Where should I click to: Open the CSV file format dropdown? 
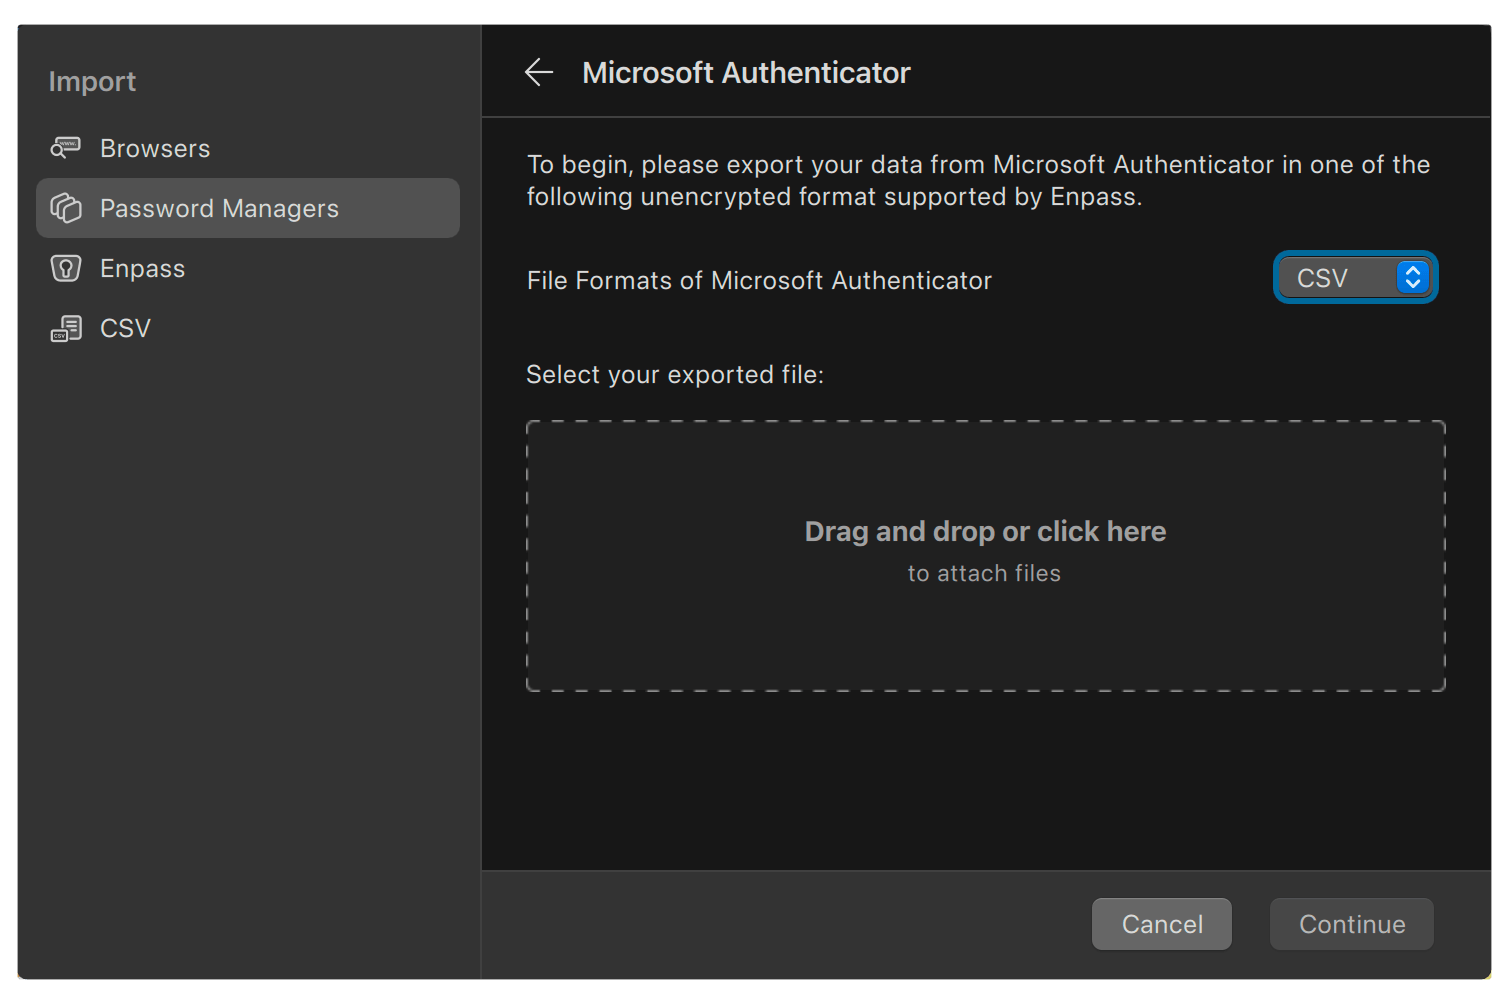tap(1355, 277)
